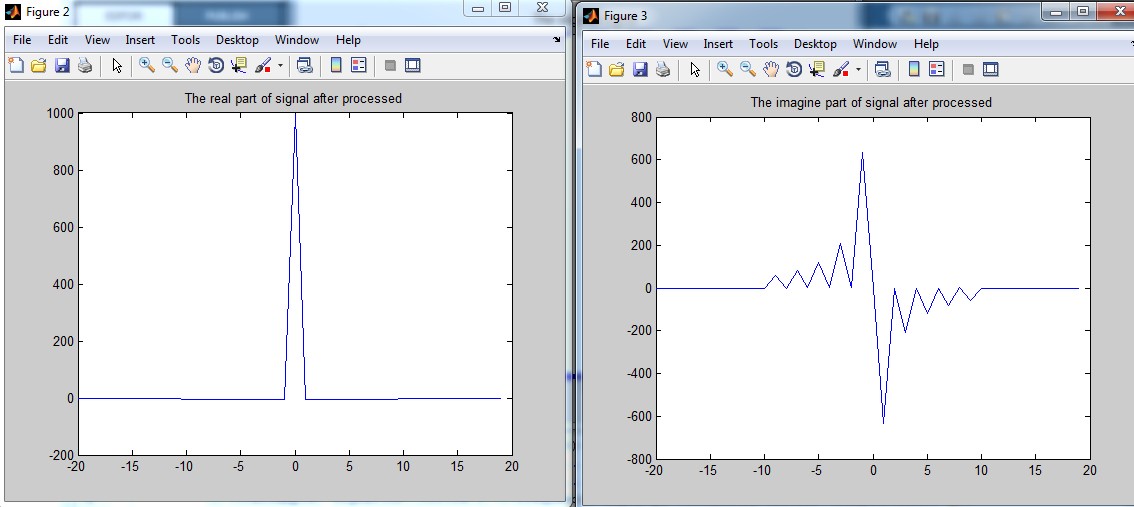Open File menu in Figure 3
1134x507 pixels.
(600, 43)
